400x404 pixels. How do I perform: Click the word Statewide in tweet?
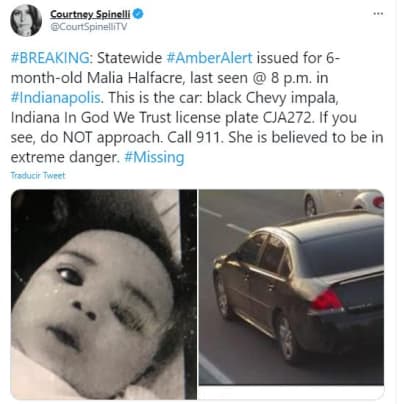(129, 58)
